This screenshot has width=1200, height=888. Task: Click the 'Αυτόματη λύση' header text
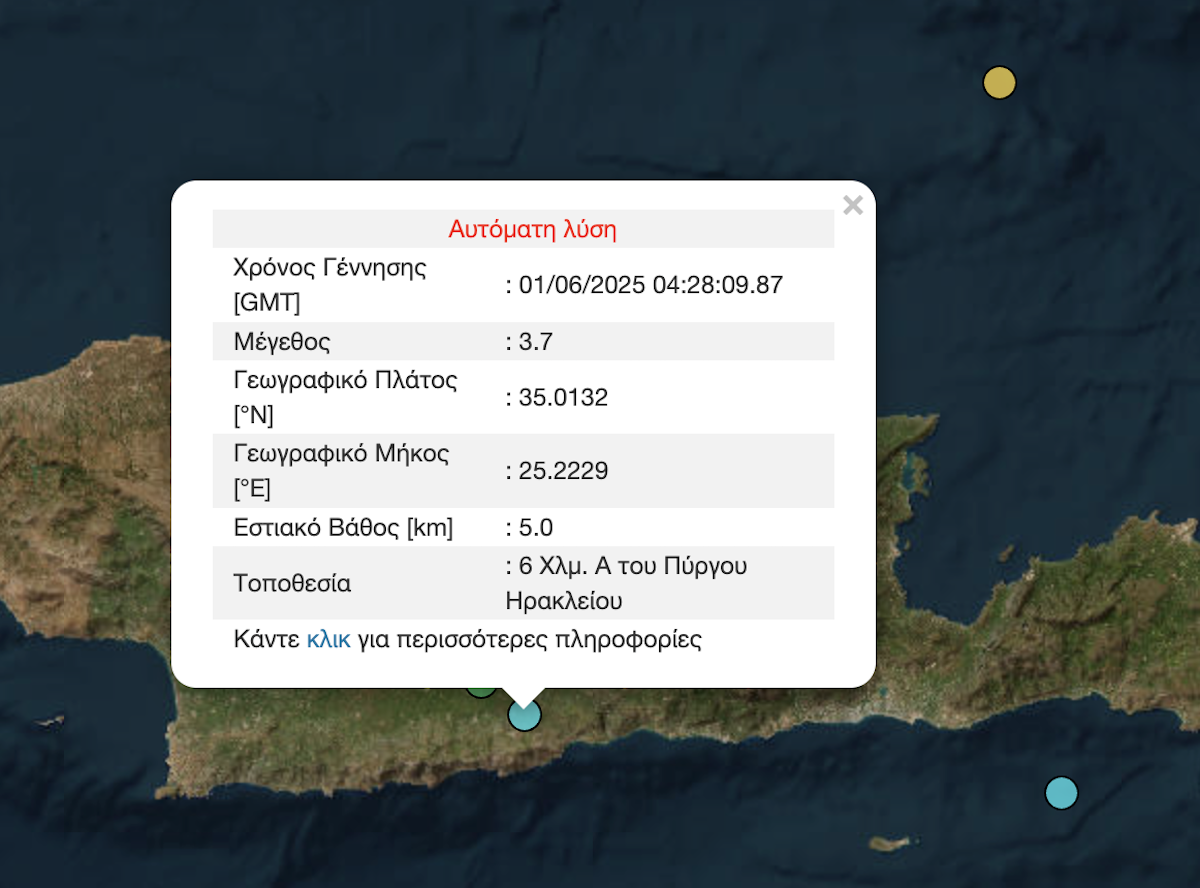tap(532, 230)
